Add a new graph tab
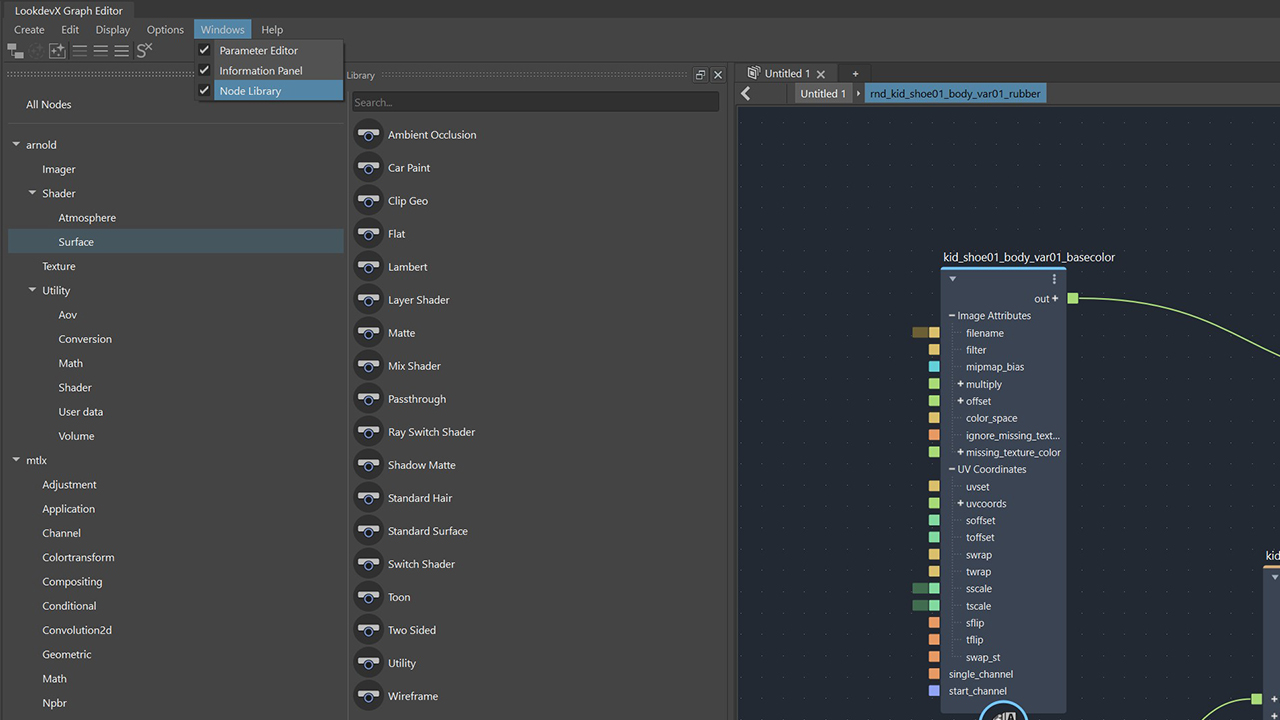This screenshot has height=720, width=1280. [855, 73]
